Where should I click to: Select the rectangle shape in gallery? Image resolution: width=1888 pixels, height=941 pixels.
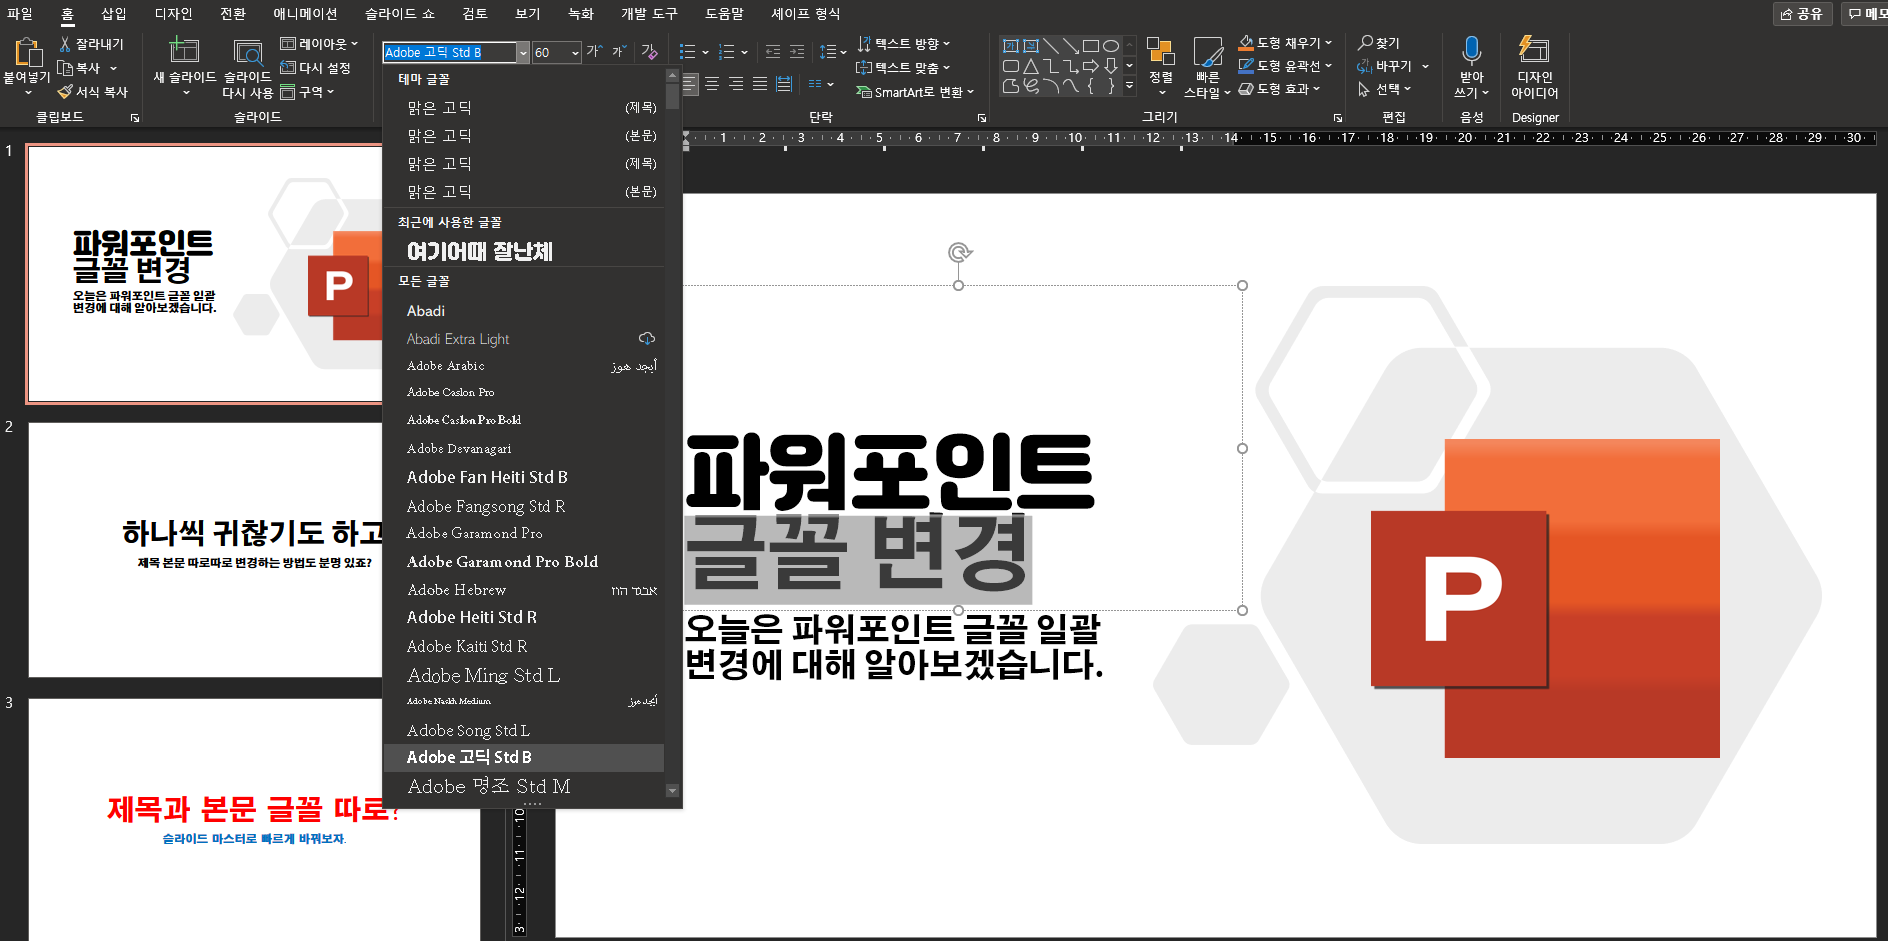tap(1091, 46)
